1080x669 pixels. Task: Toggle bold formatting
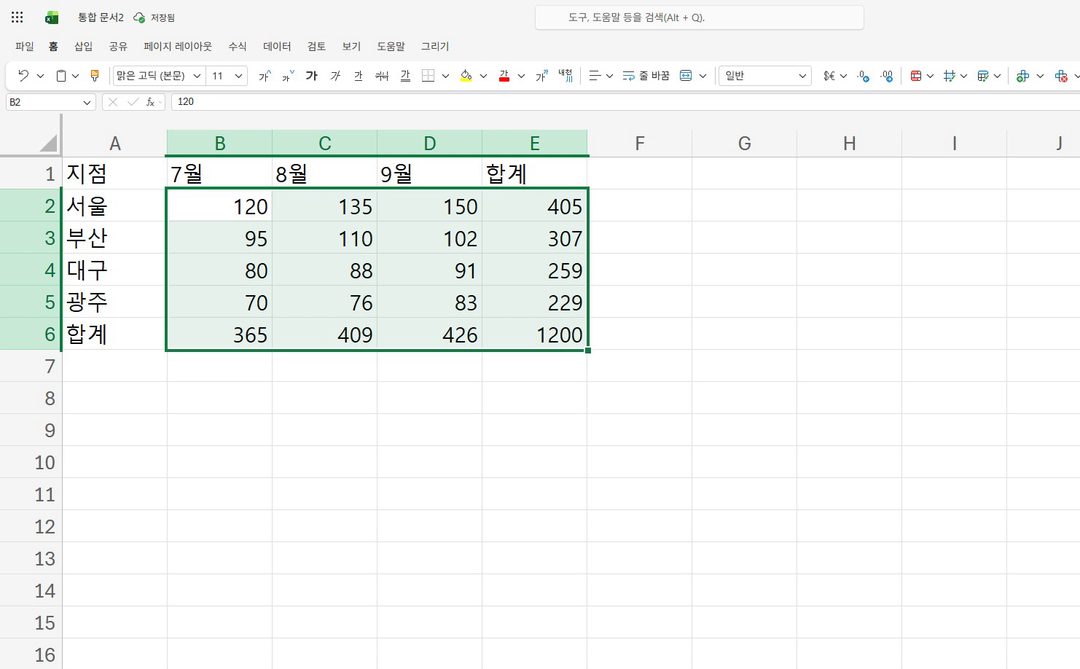tap(312, 76)
